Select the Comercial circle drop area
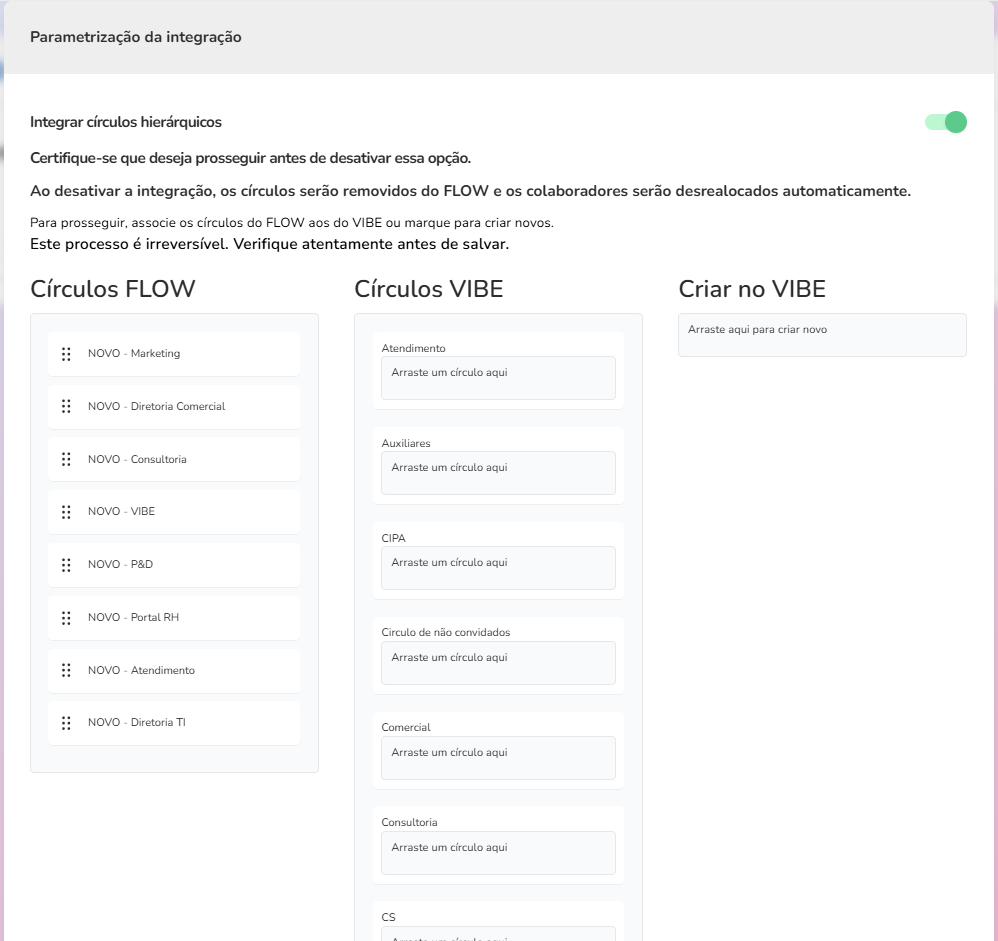Image resolution: width=998 pixels, height=941 pixels. (498, 758)
